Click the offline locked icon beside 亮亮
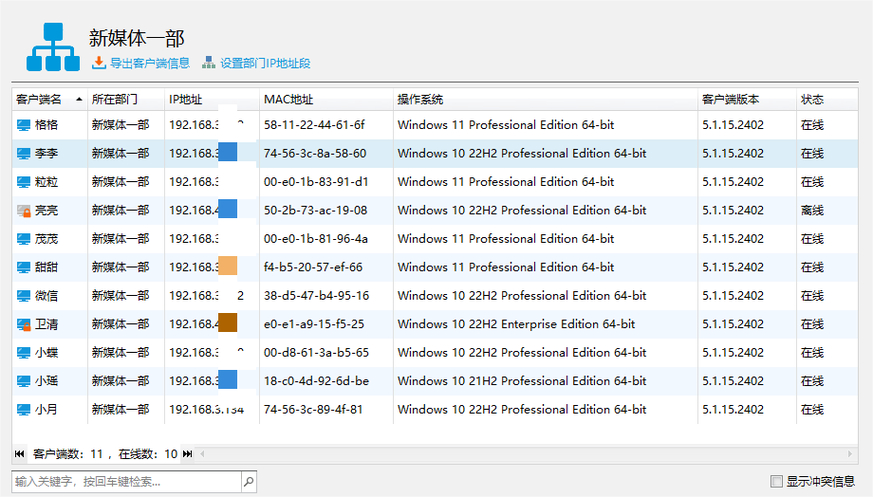This screenshot has height=497, width=873. tap(23, 211)
